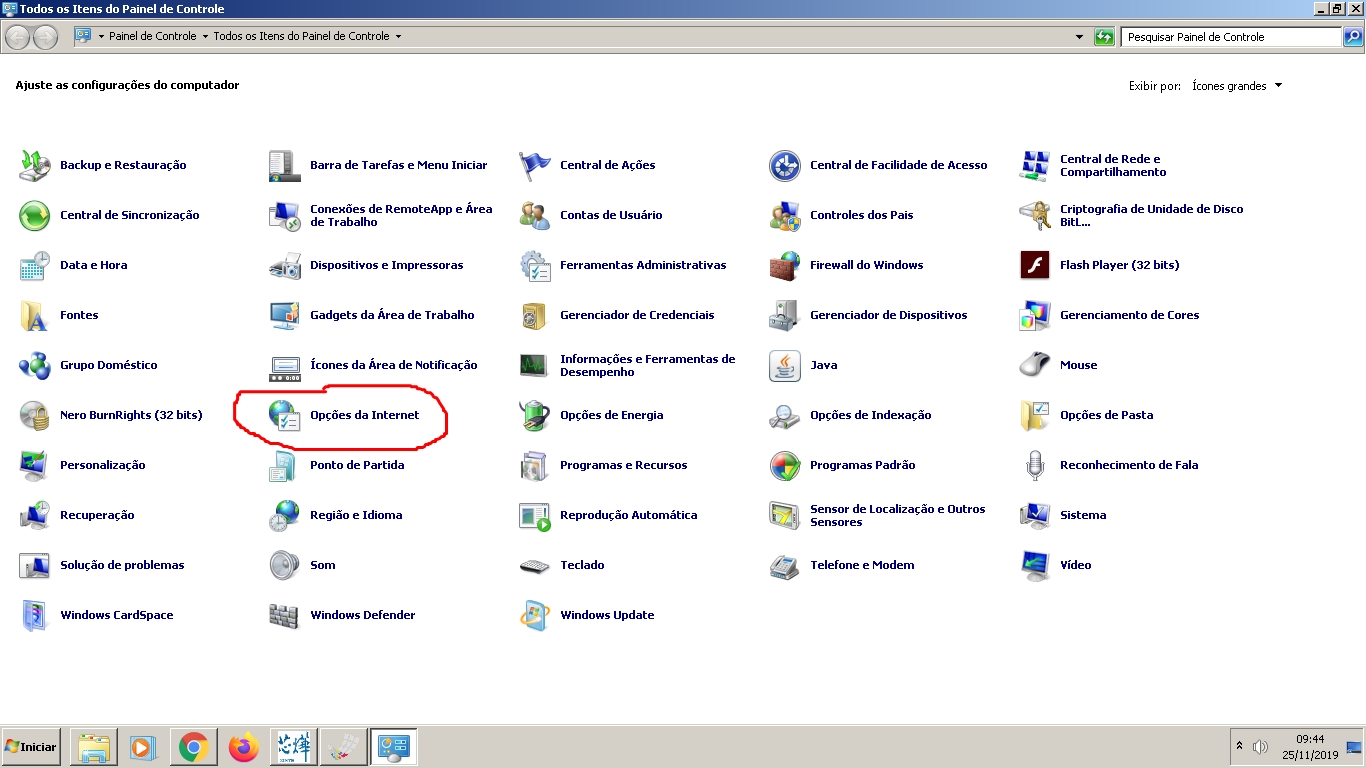Click the refresh button beside address bar

(1104, 37)
